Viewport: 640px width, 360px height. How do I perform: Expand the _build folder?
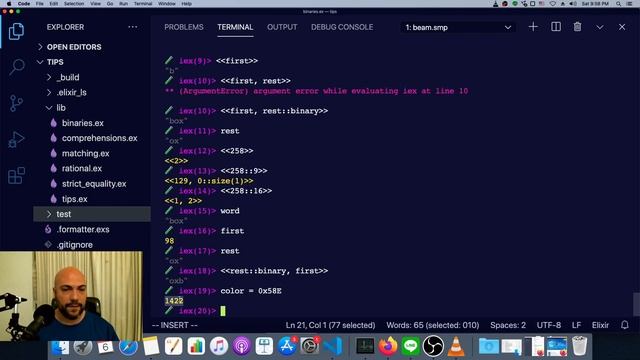click(68, 77)
